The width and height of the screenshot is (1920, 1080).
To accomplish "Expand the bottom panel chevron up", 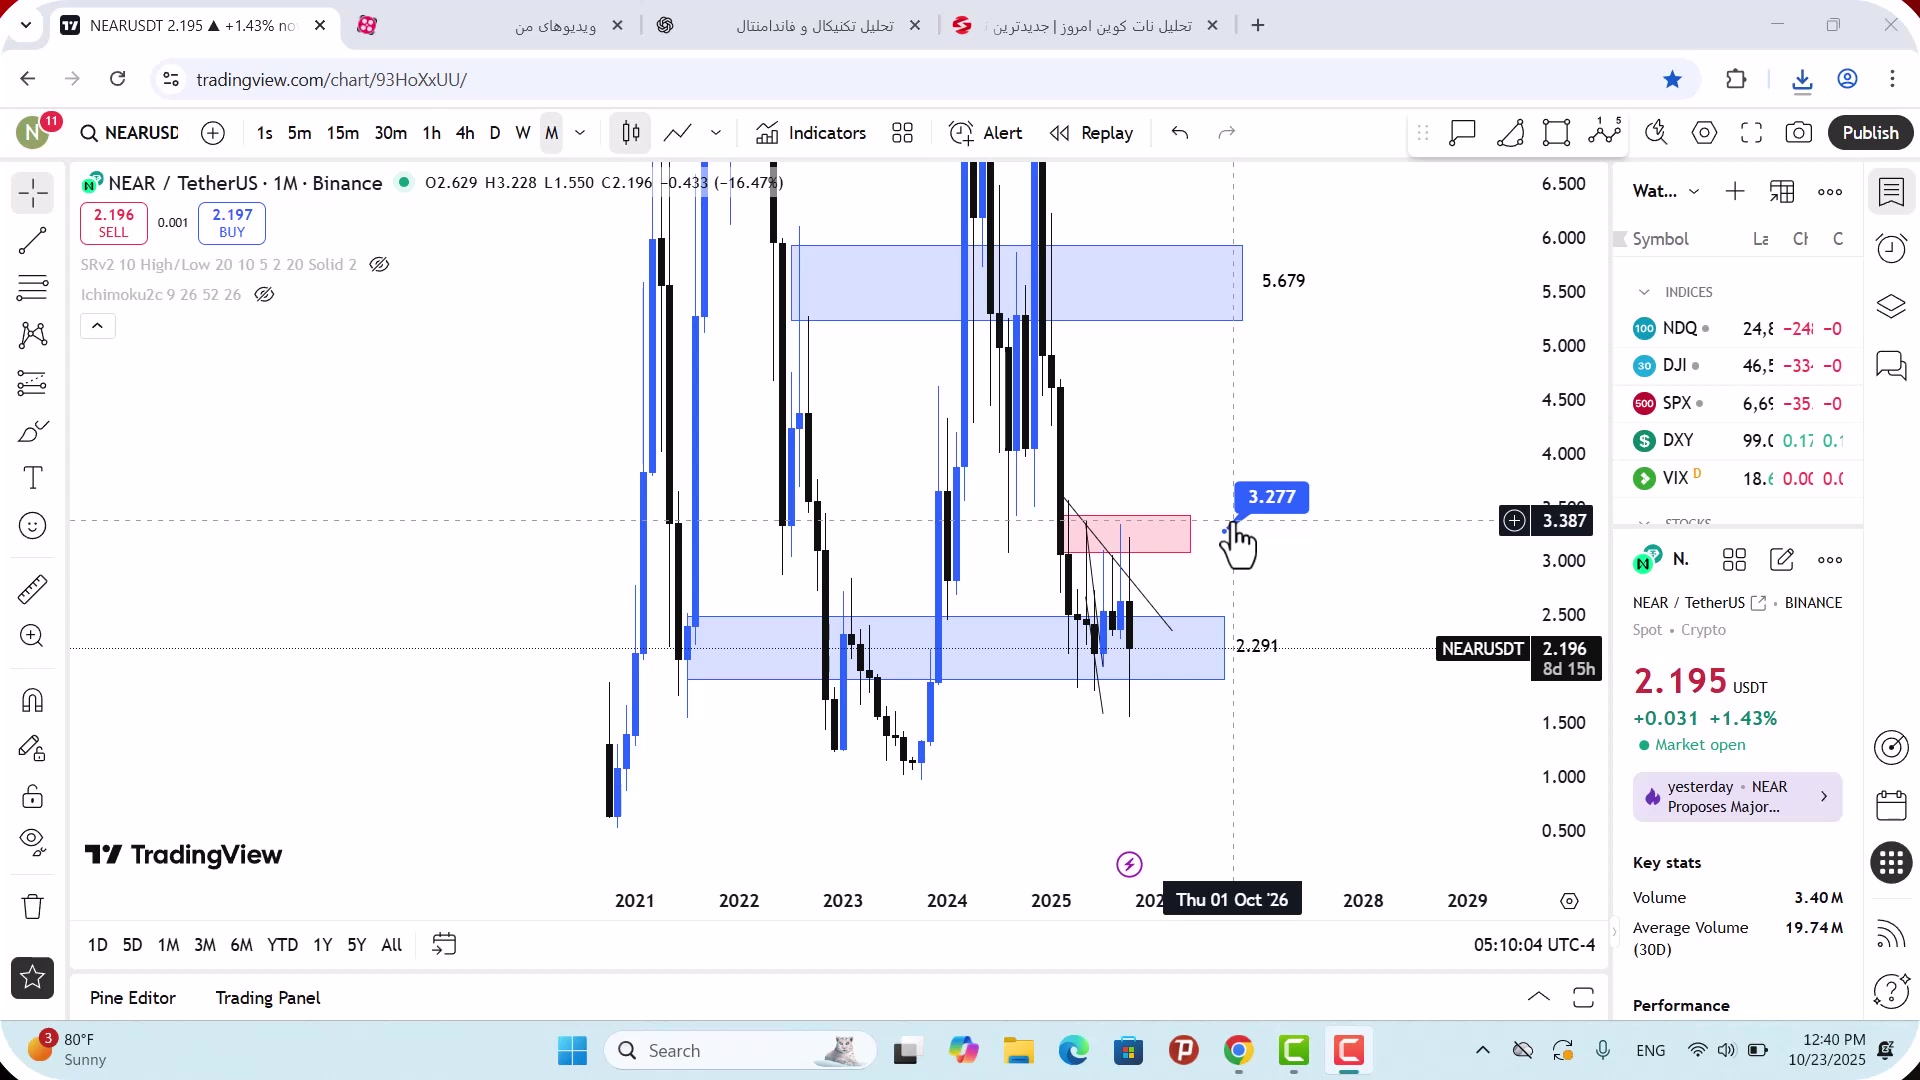I will tap(1539, 997).
